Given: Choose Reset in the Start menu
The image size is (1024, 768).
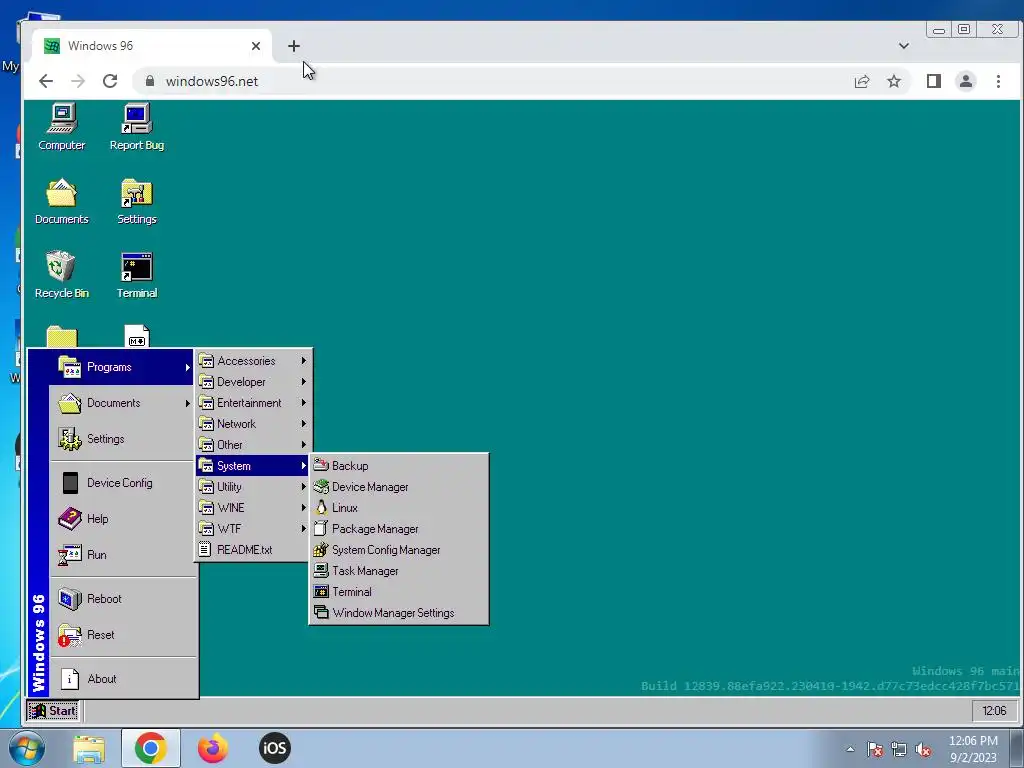Looking at the screenshot, I should pyautogui.click(x=122, y=634).
